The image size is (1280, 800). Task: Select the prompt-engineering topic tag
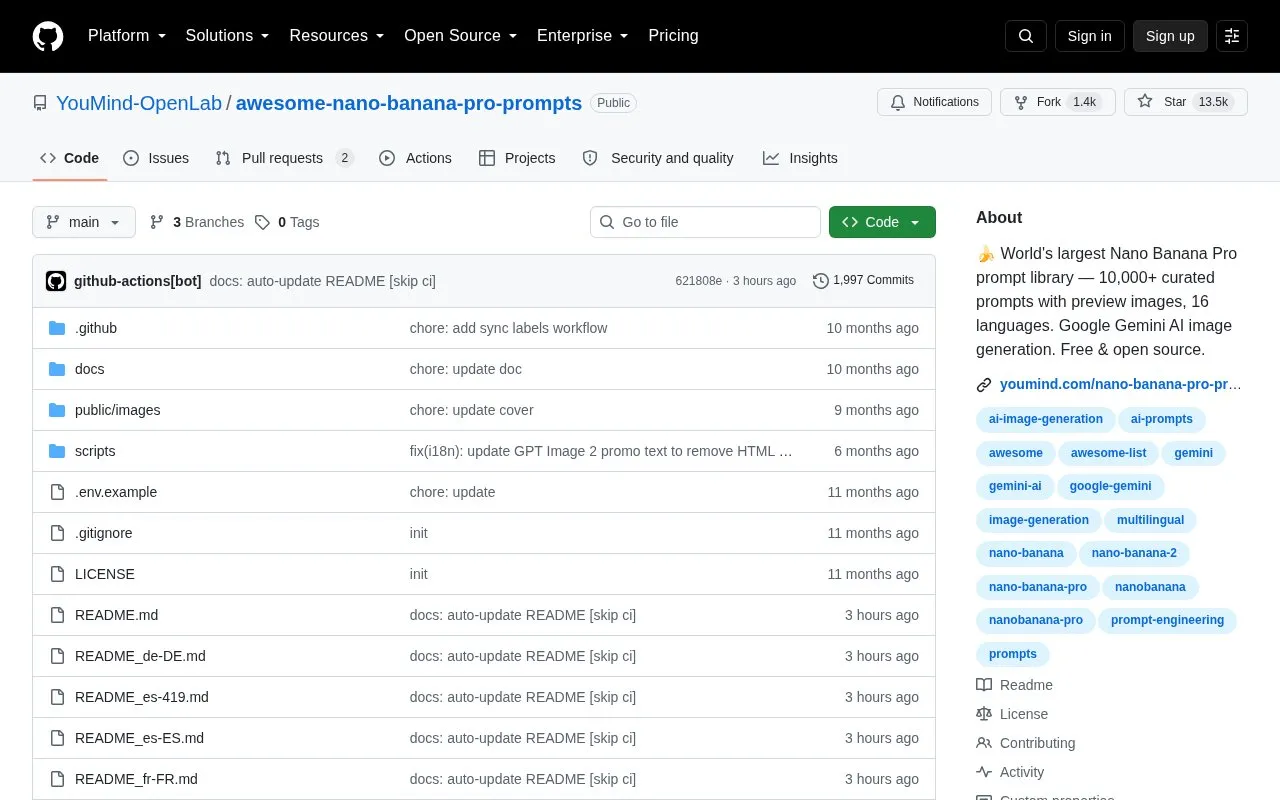pos(1167,620)
